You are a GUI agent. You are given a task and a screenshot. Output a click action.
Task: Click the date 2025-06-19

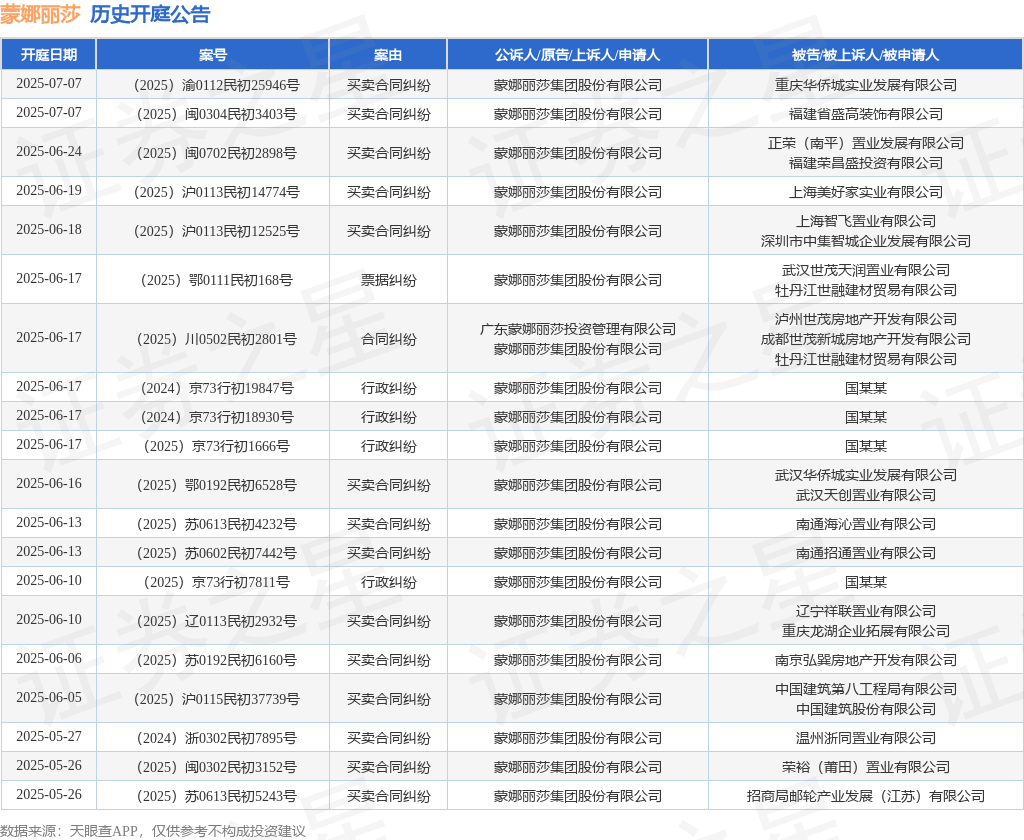click(49, 190)
